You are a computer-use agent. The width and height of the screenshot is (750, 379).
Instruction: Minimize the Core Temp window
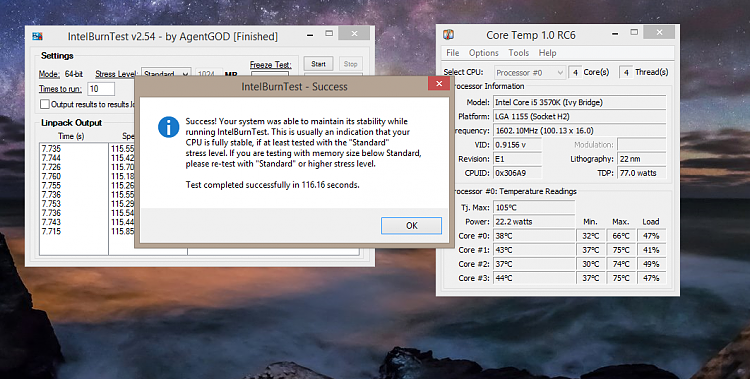[615, 33]
